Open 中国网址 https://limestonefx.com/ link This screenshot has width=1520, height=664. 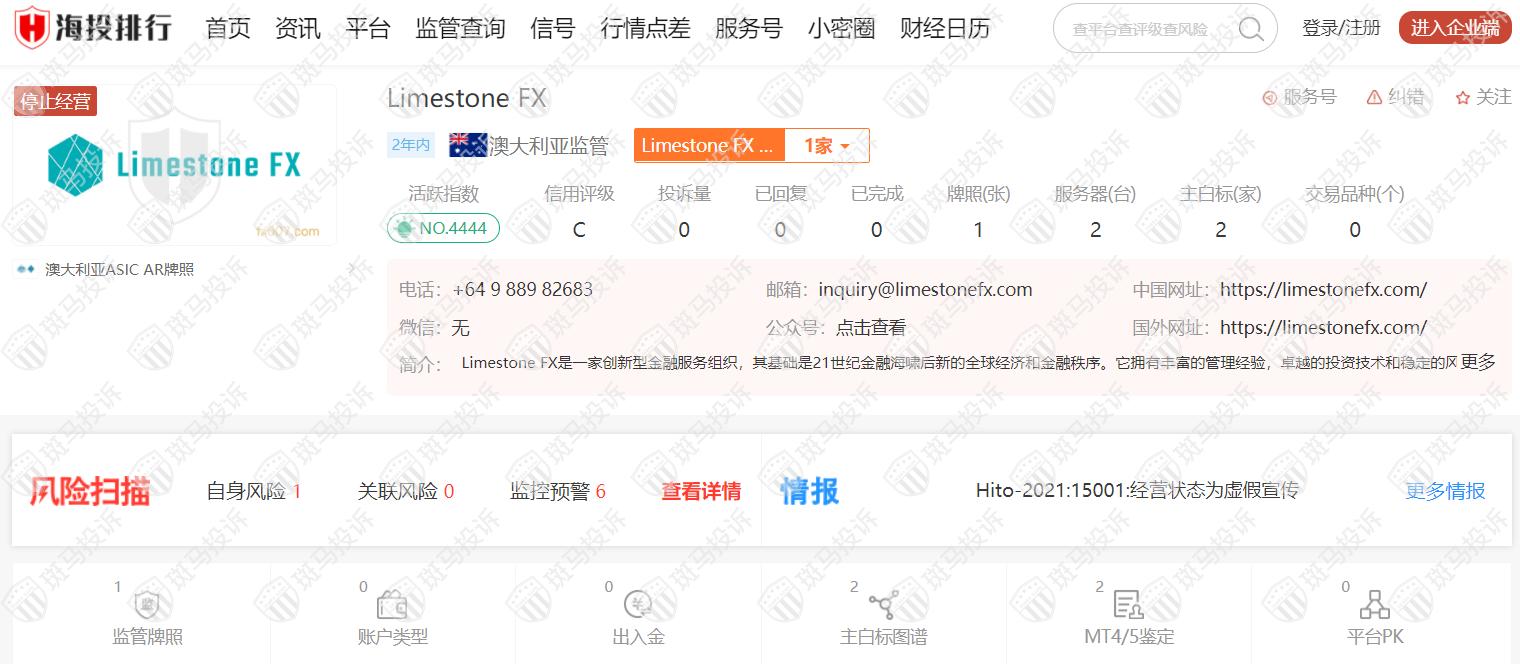(x=1323, y=290)
